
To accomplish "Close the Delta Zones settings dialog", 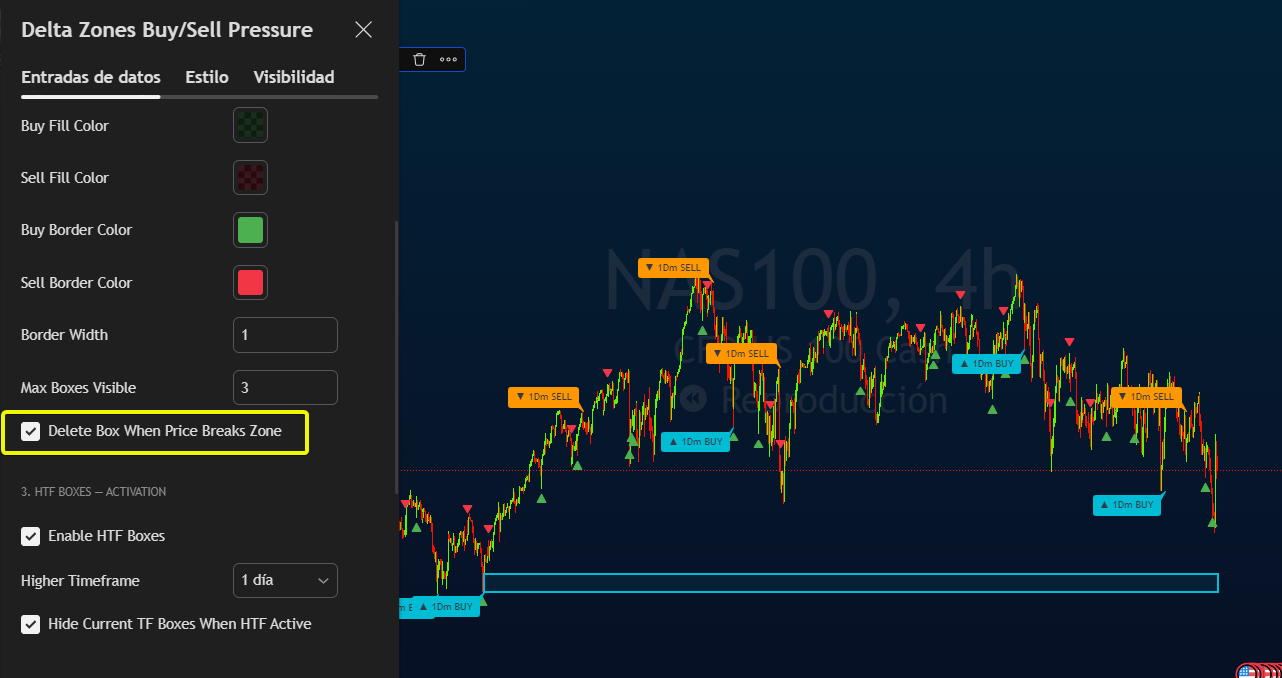I will click(x=363, y=30).
